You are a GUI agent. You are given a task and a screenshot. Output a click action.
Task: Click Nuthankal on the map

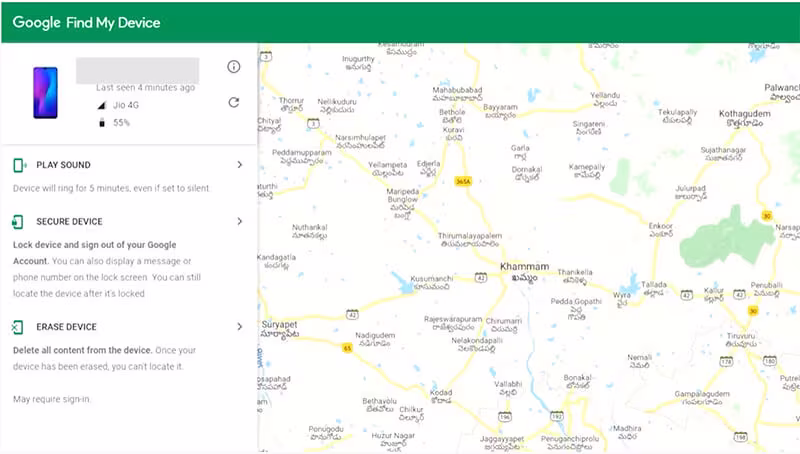309,231
